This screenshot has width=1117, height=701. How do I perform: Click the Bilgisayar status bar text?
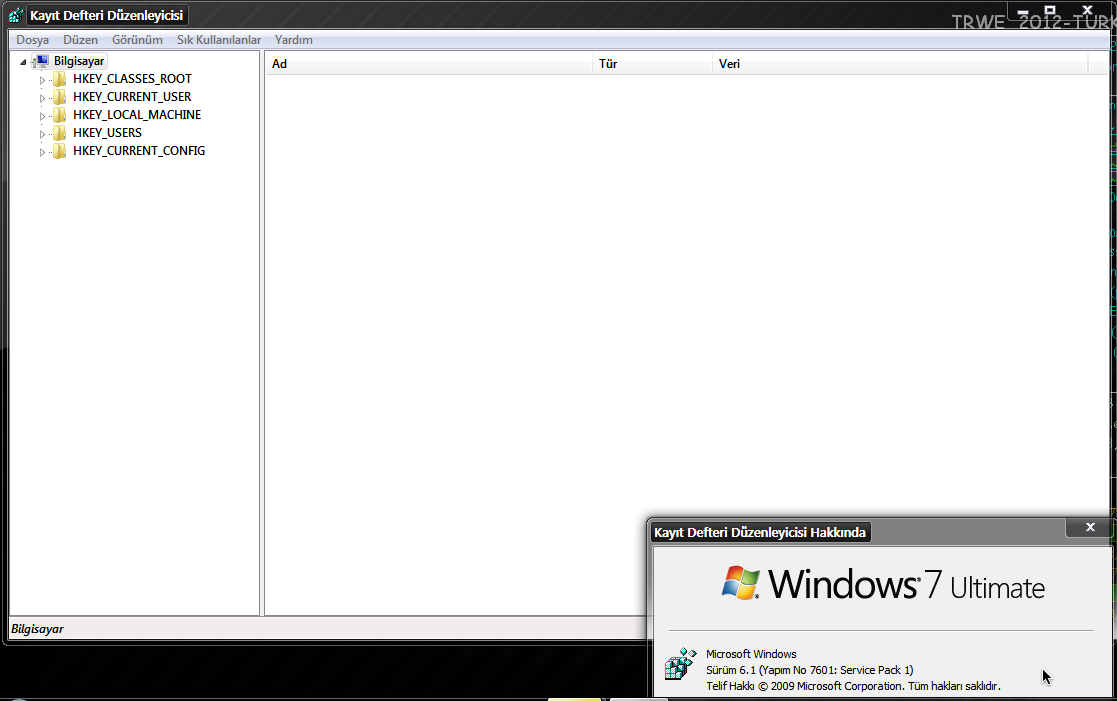(x=37, y=629)
